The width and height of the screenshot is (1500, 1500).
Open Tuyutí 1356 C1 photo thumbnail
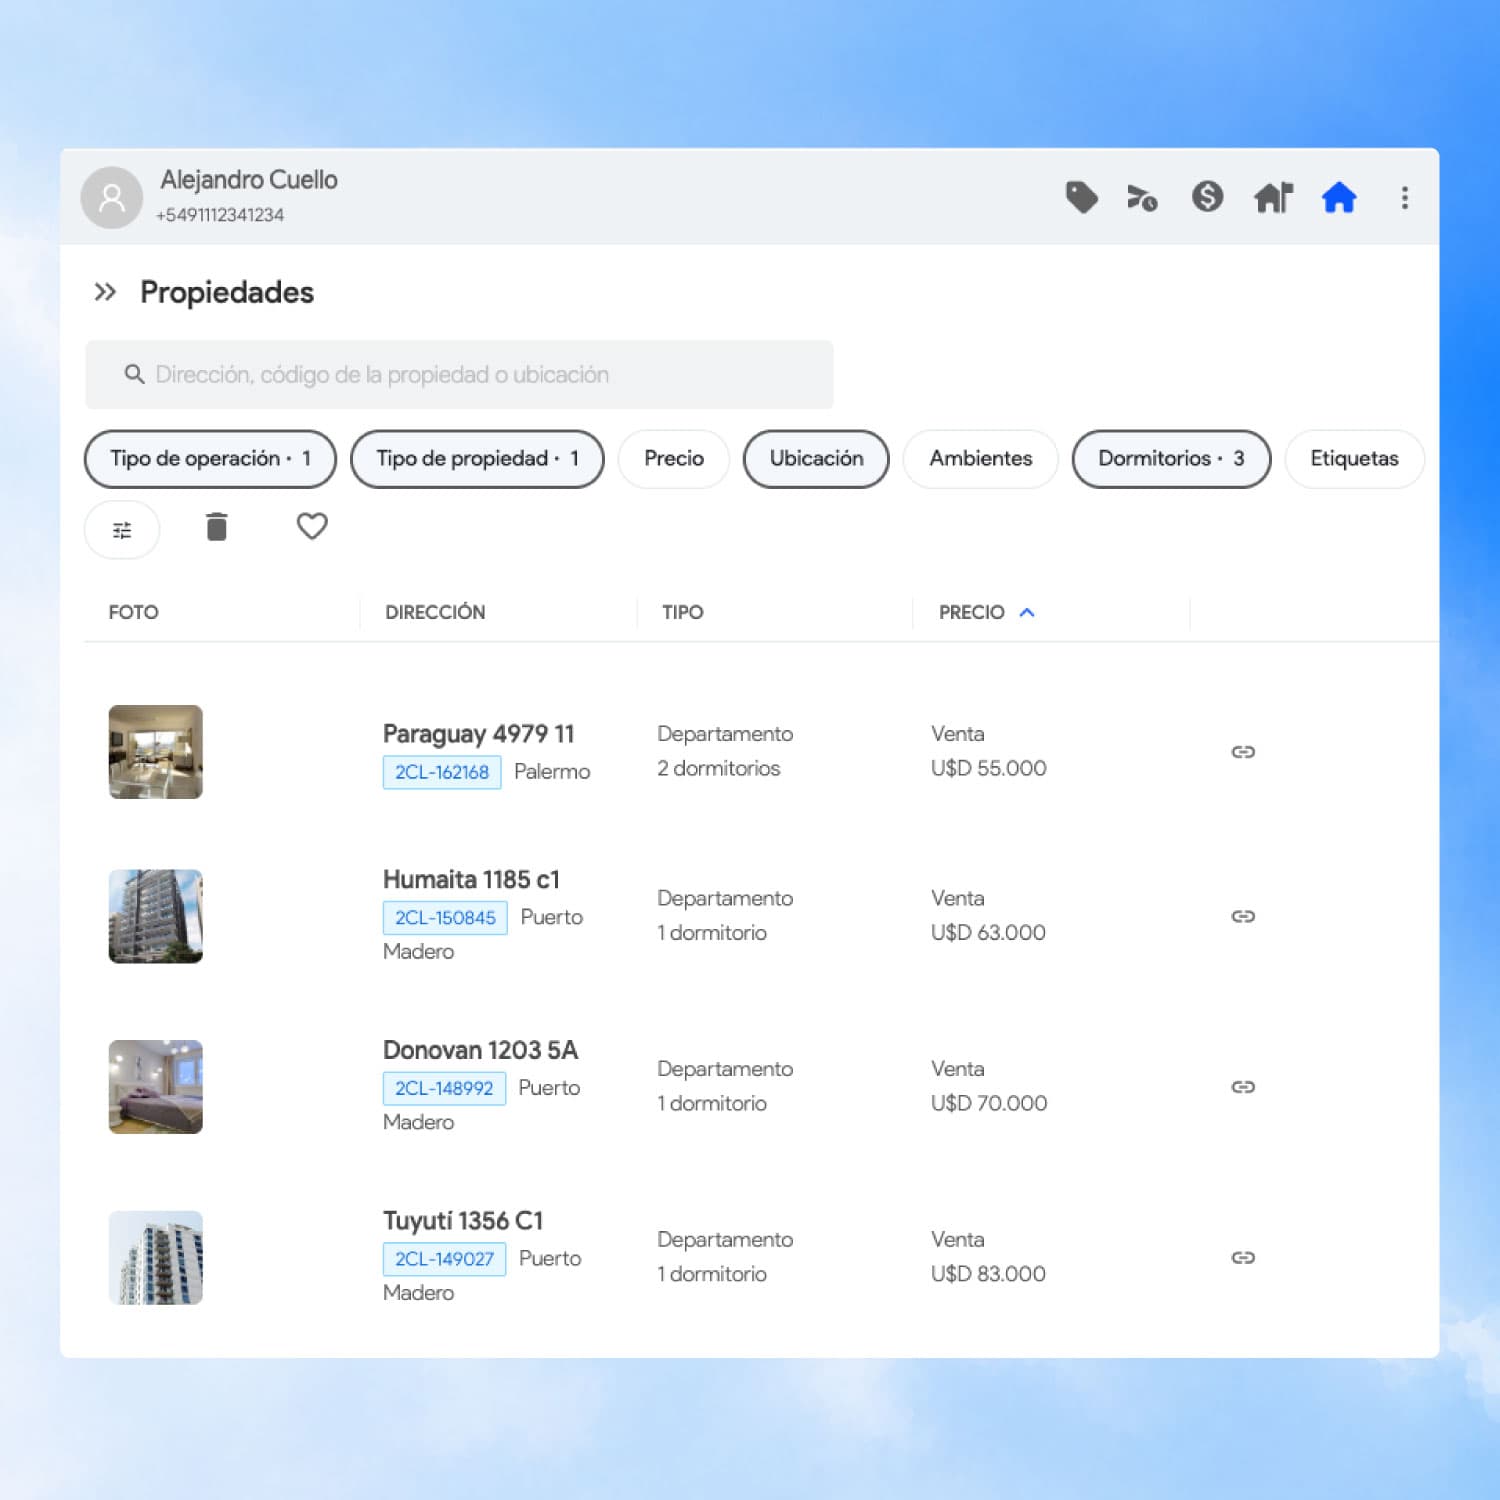pyautogui.click(x=155, y=1257)
